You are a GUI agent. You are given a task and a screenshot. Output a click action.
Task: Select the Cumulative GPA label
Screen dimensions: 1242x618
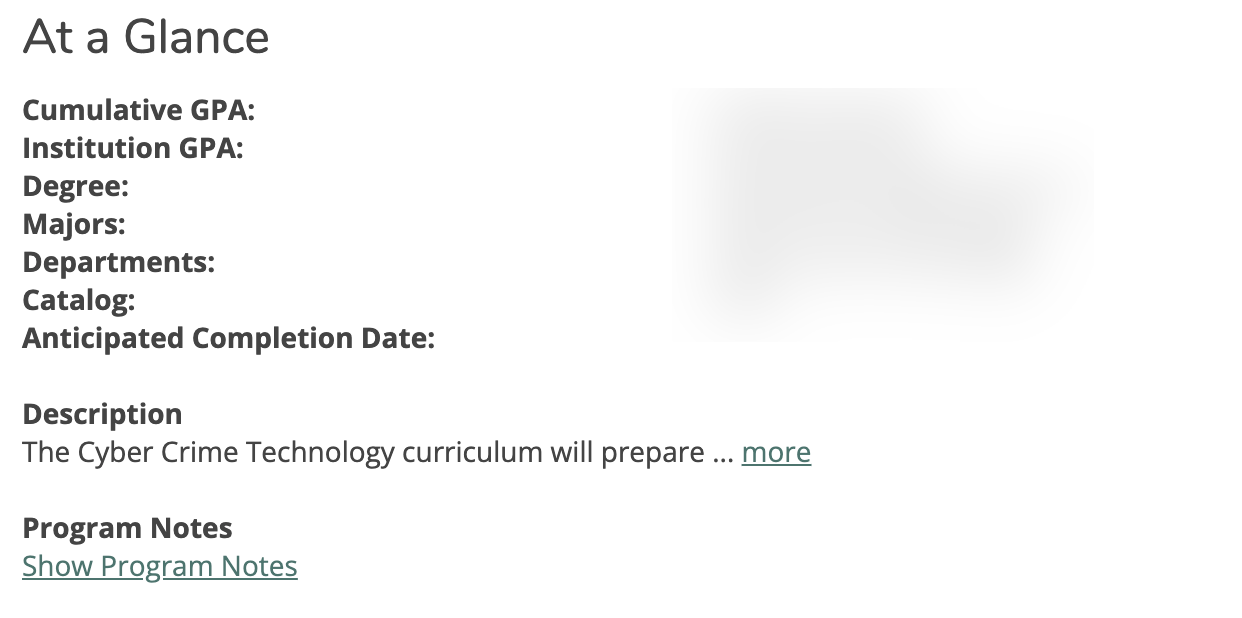(139, 110)
